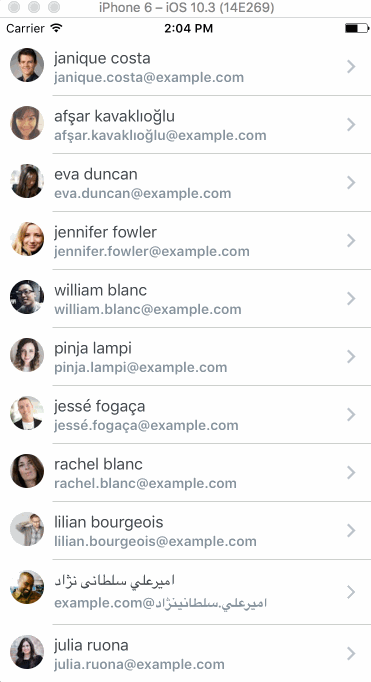Select julia ruona's avatar
The image size is (371, 682).
click(27, 652)
